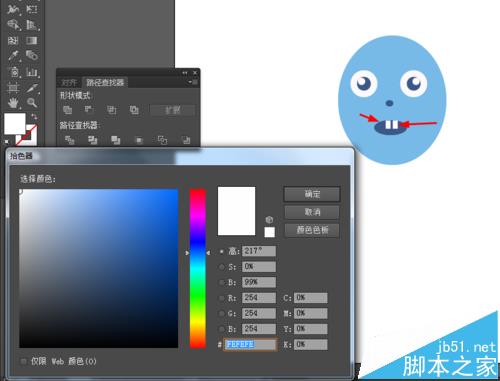Click the Outline pathfinder icon
Viewport: 500px width, 381px height.
coord(162,140)
